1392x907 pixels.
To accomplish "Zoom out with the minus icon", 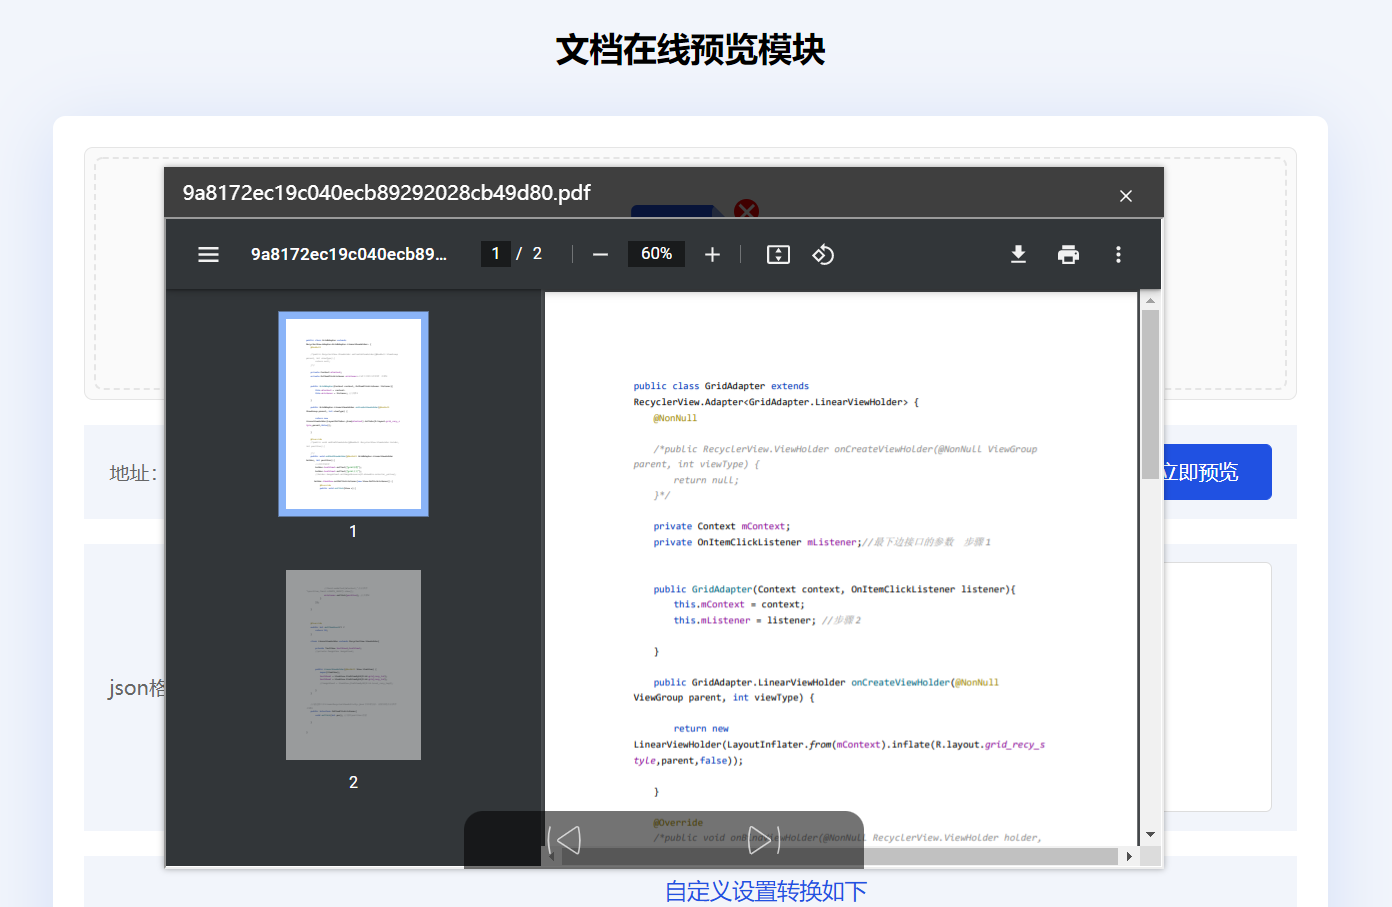I will [600, 255].
